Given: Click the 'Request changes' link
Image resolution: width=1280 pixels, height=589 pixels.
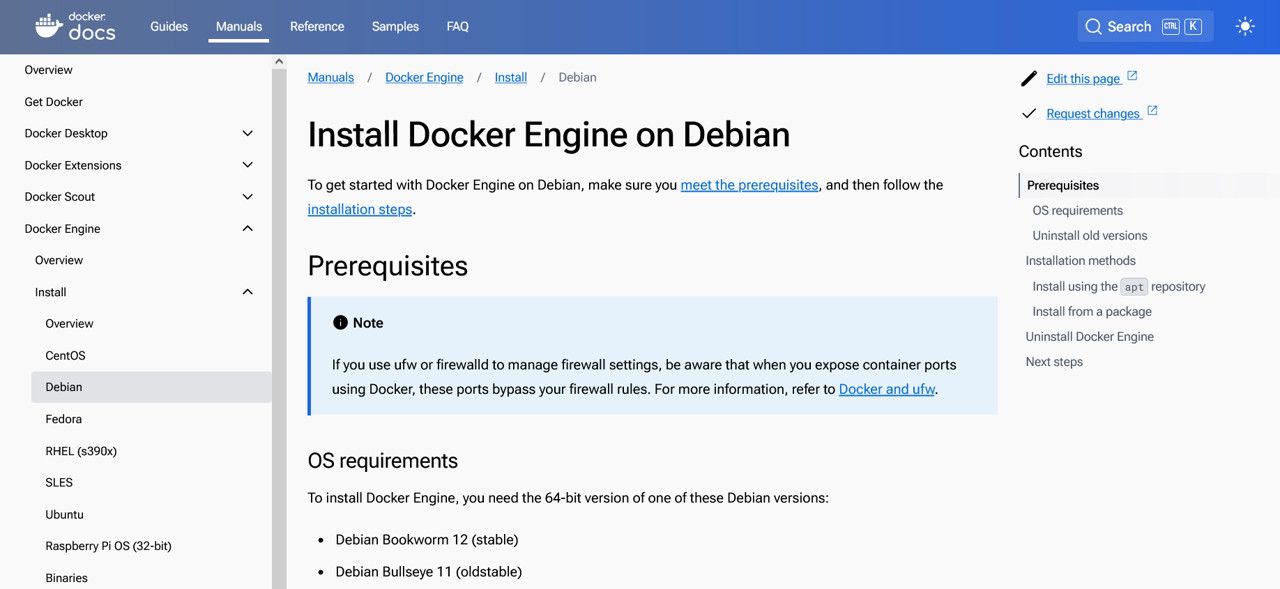Looking at the screenshot, I should click(1093, 114).
